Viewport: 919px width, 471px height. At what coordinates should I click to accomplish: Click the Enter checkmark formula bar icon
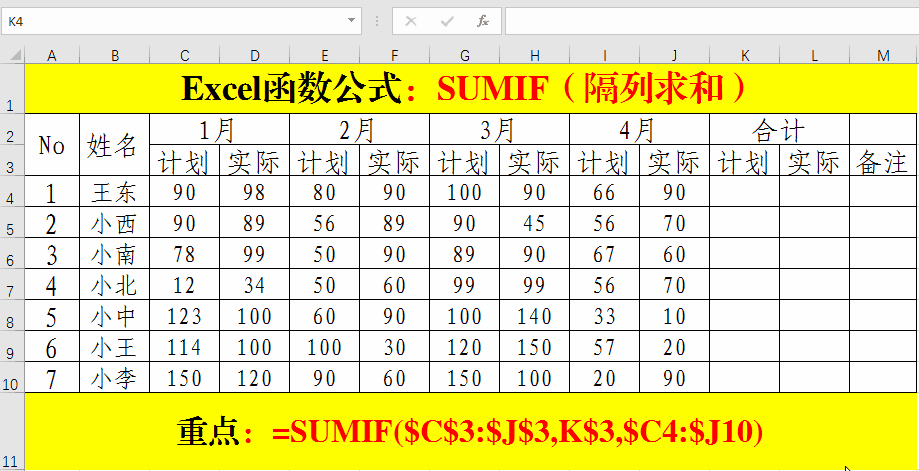click(447, 22)
